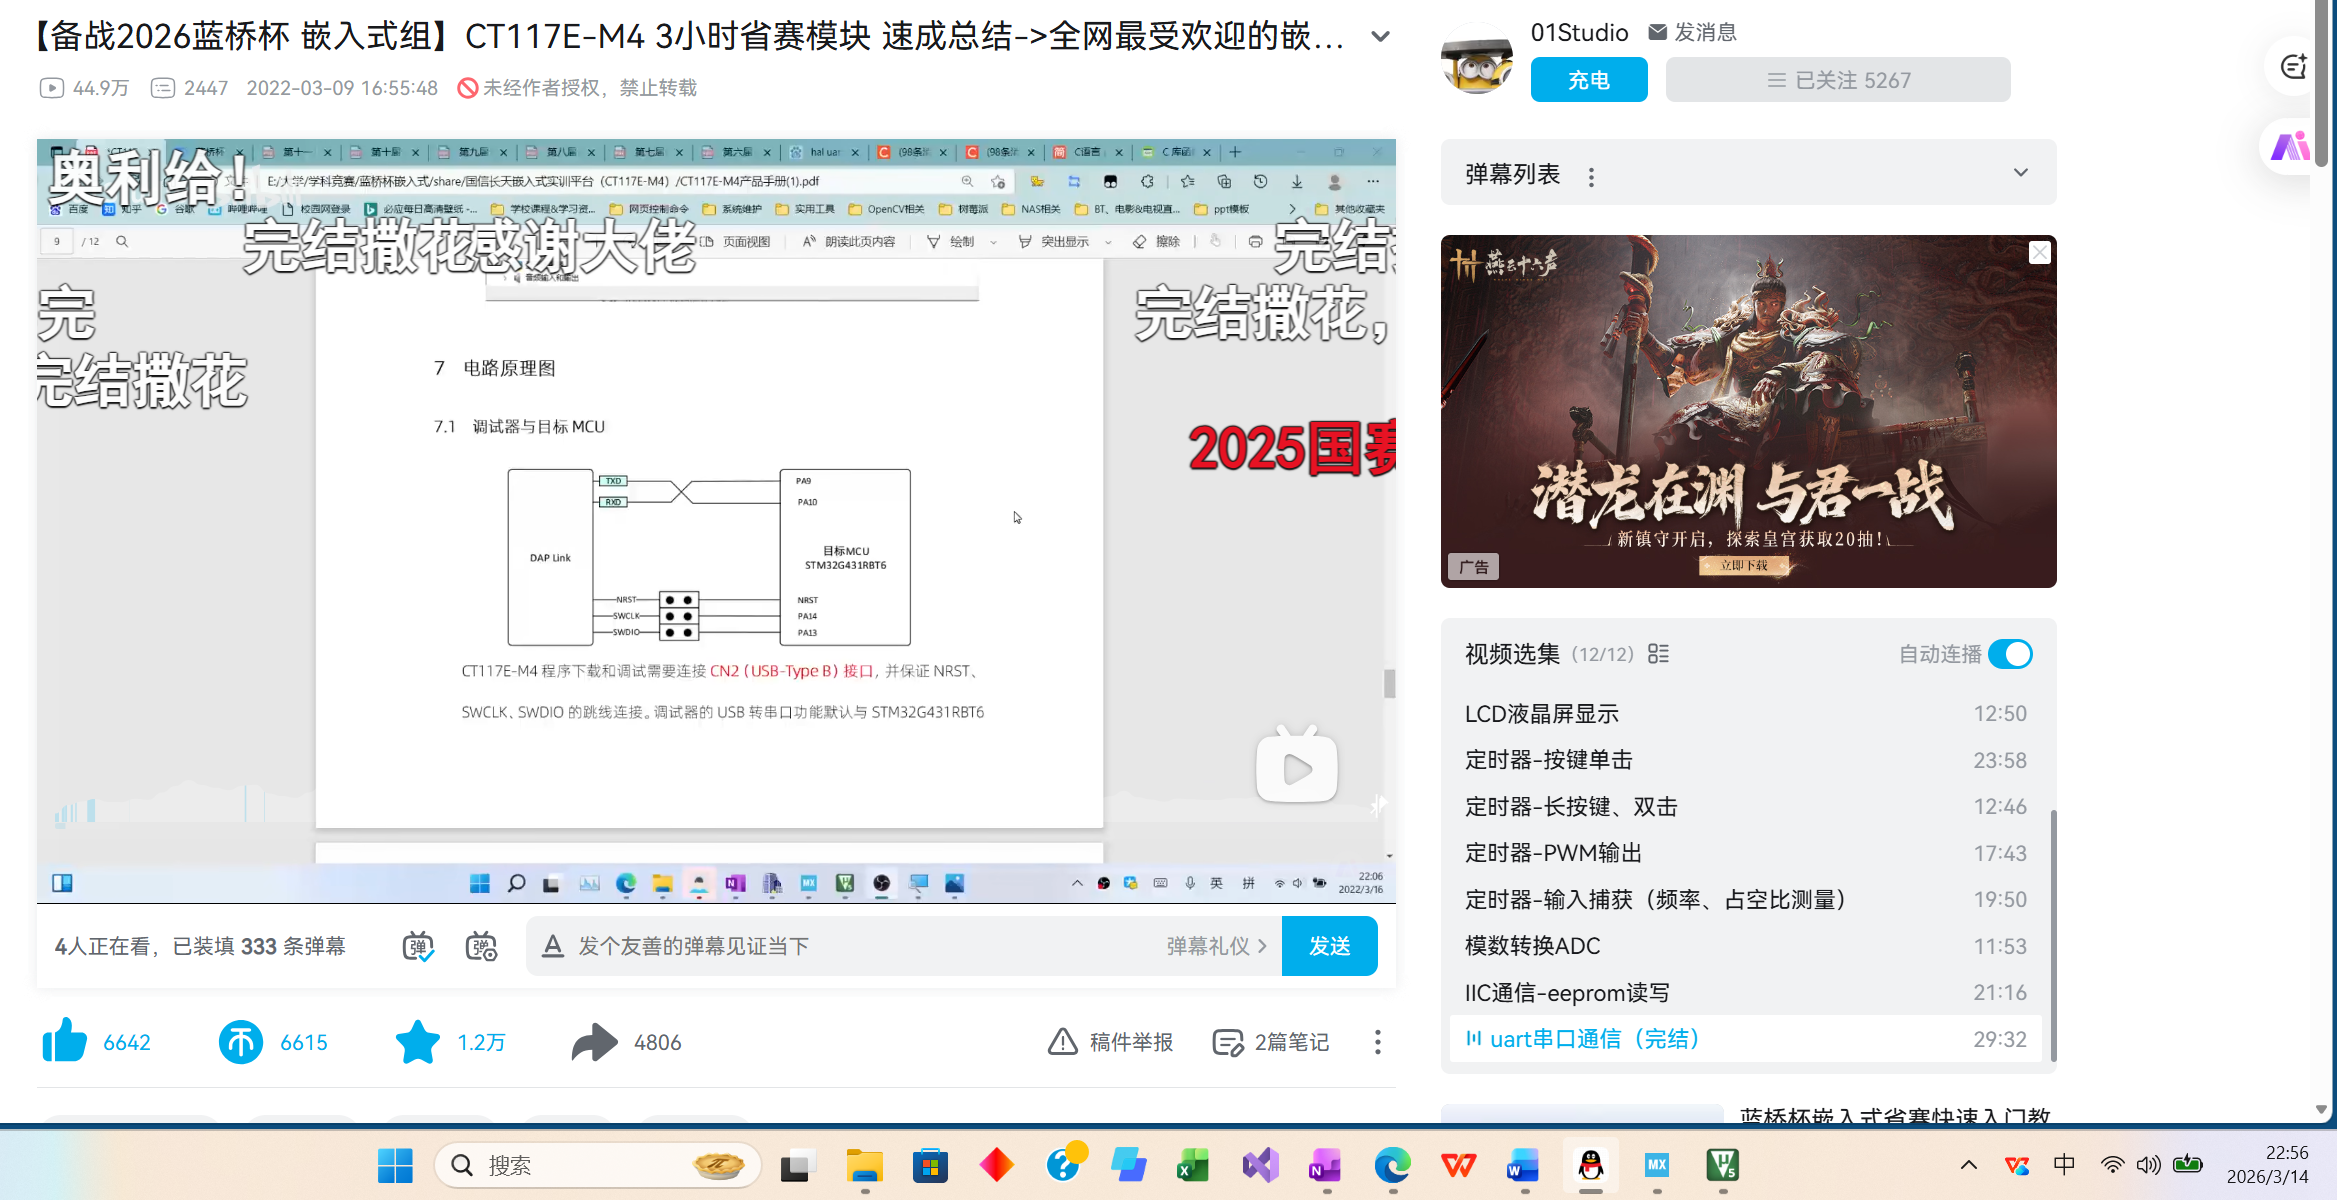Click the thumbs-up like icon

(x=65, y=1041)
